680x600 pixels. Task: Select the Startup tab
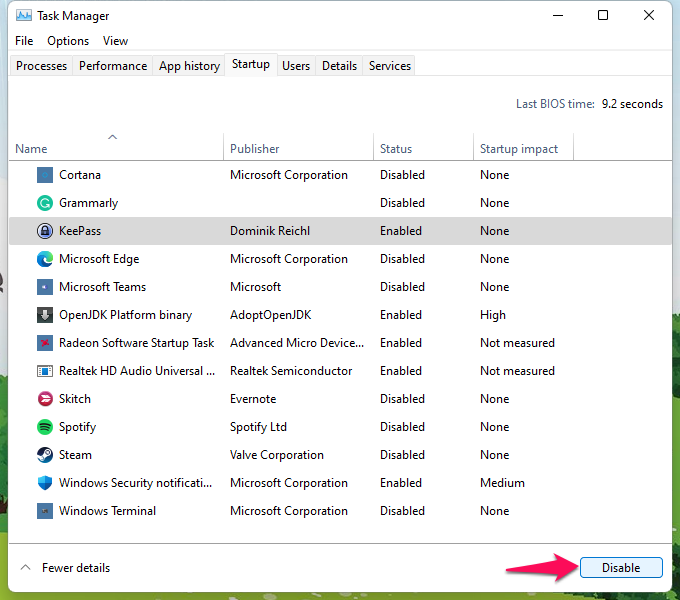click(251, 64)
